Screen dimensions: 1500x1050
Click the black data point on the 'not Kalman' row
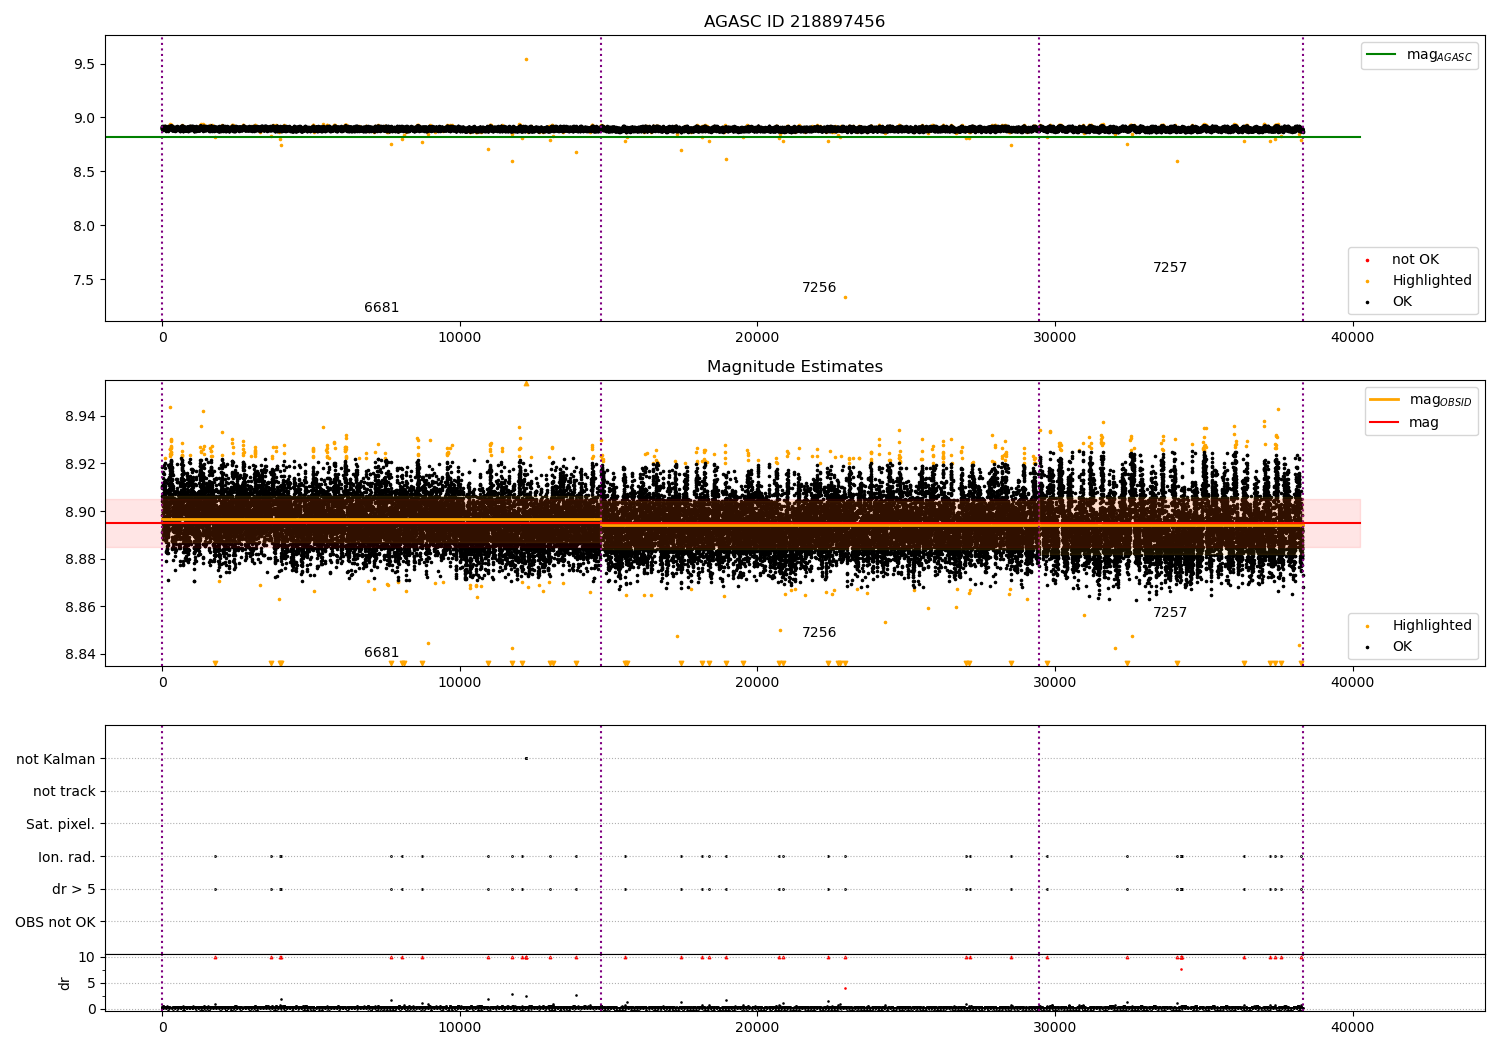[526, 758]
